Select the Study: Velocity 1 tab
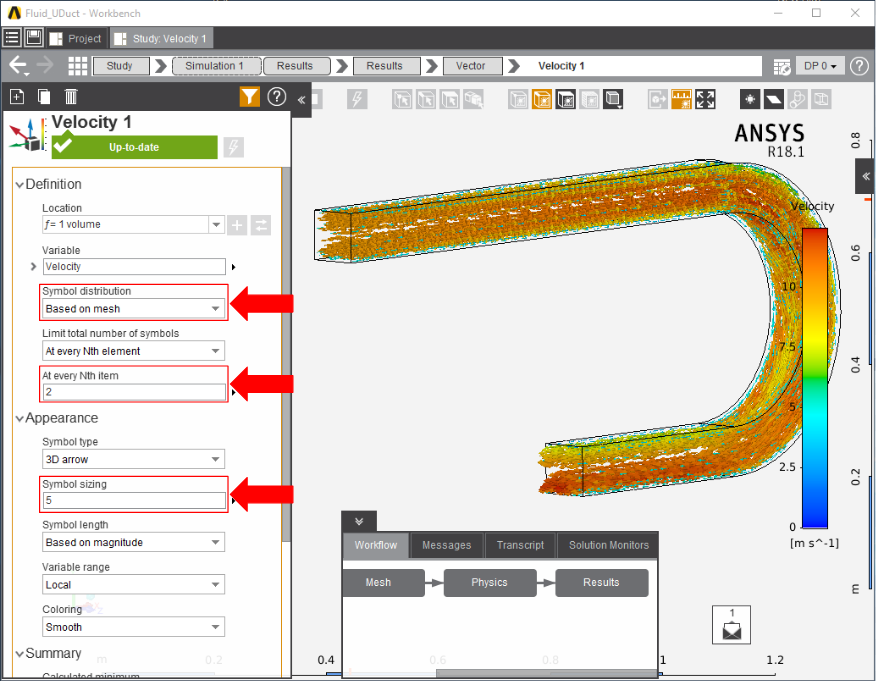Screen dimensions: 876x681 [161, 39]
